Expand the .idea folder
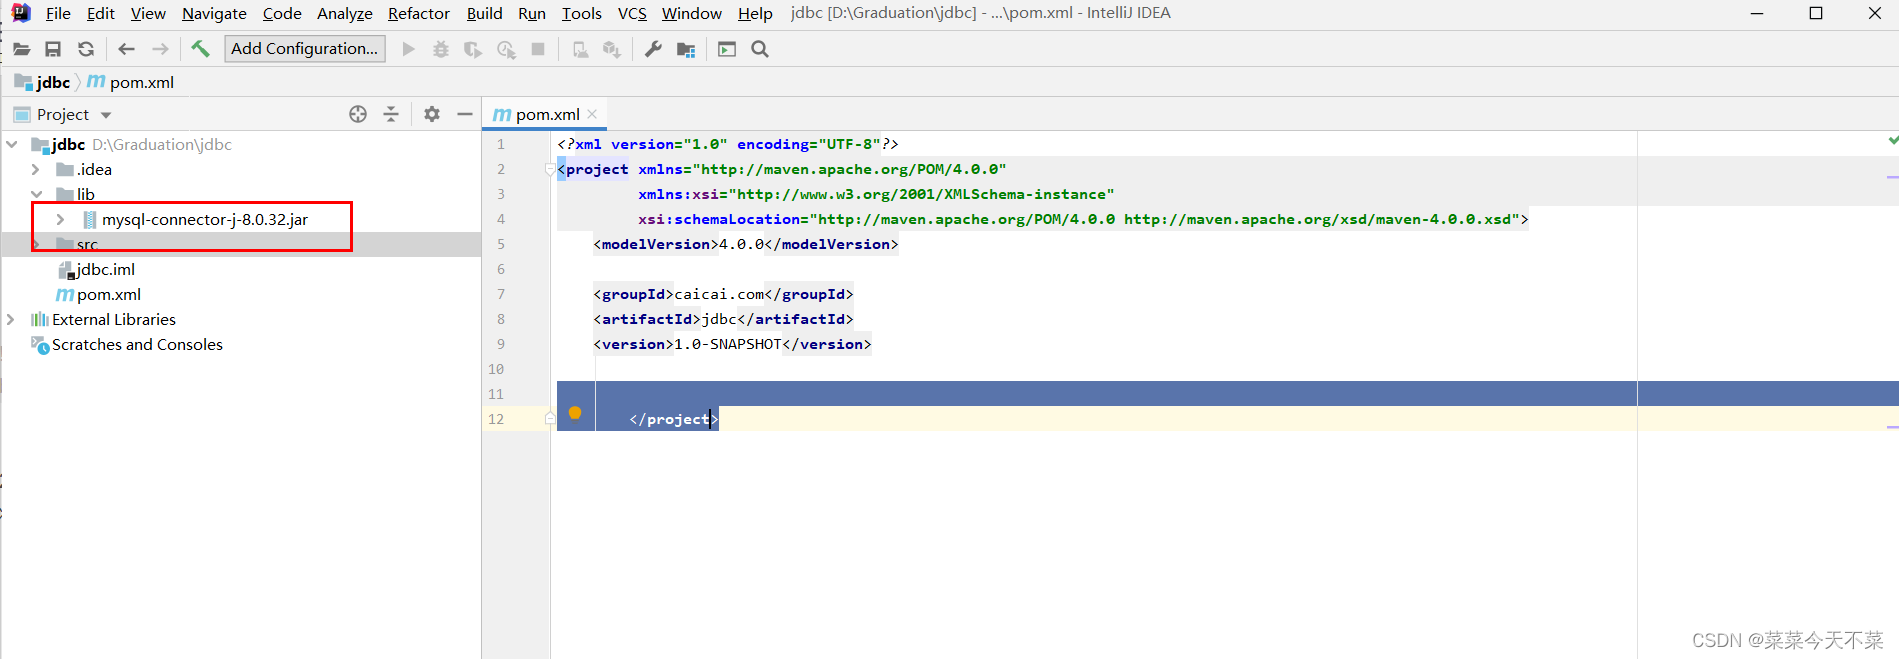 36,169
